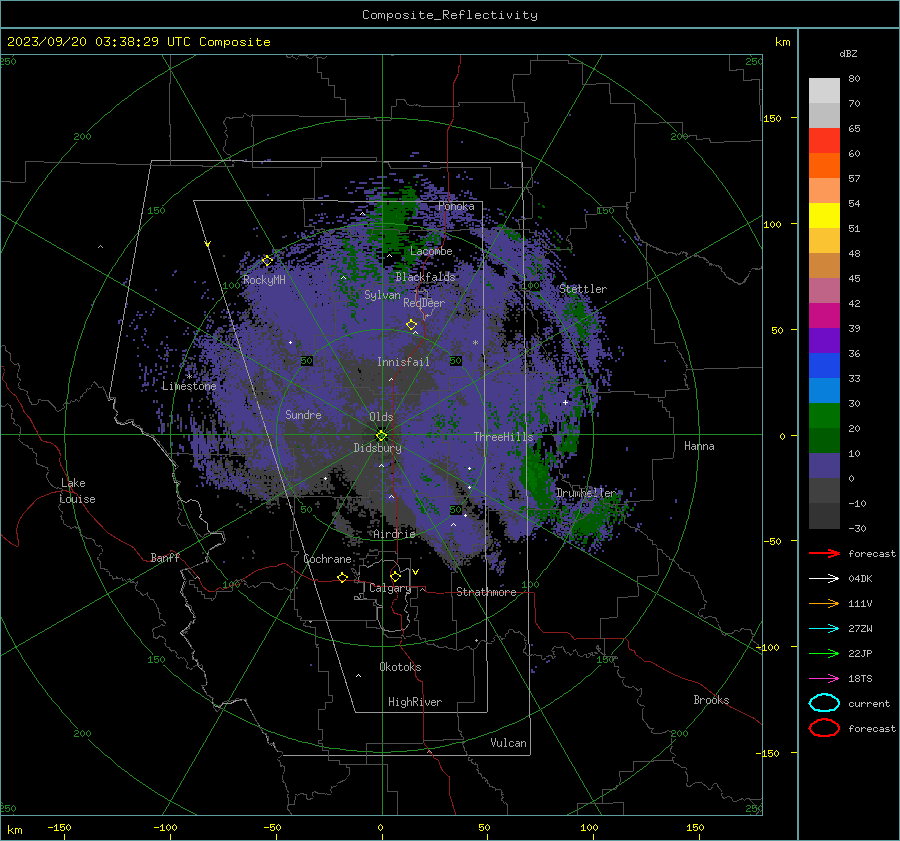
Task: Click the Drumheller label on map
Action: 585,493
